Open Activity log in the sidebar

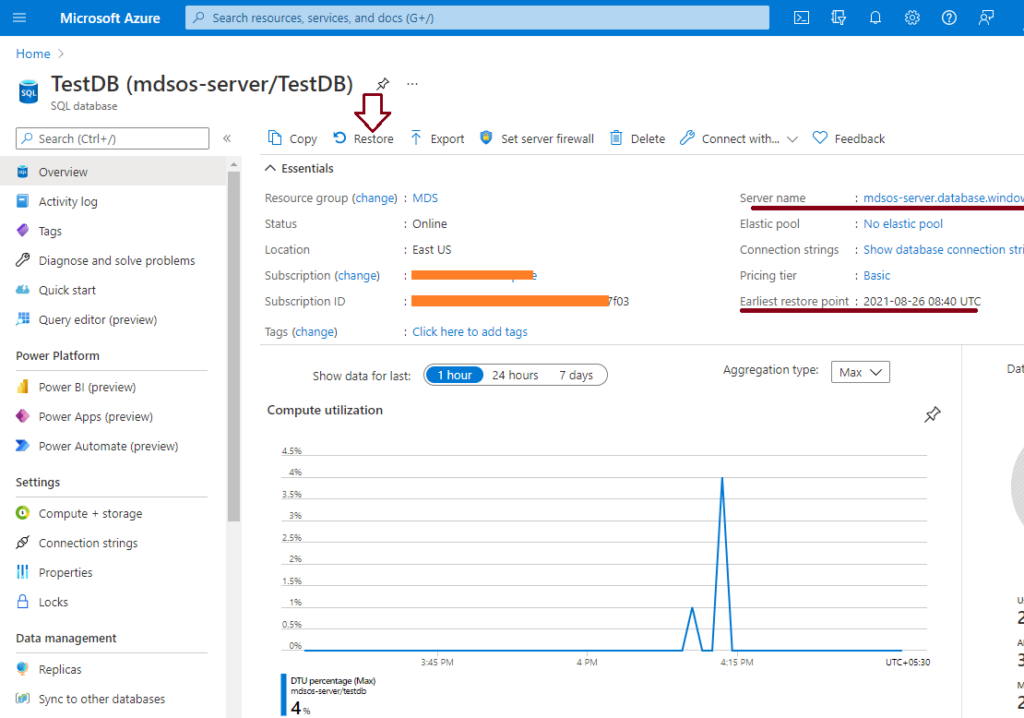pos(70,200)
